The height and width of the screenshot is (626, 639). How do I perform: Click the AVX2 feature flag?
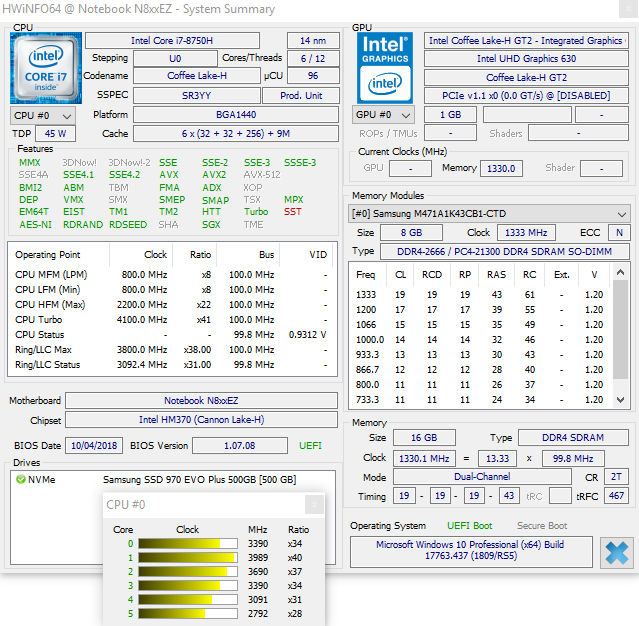point(214,175)
